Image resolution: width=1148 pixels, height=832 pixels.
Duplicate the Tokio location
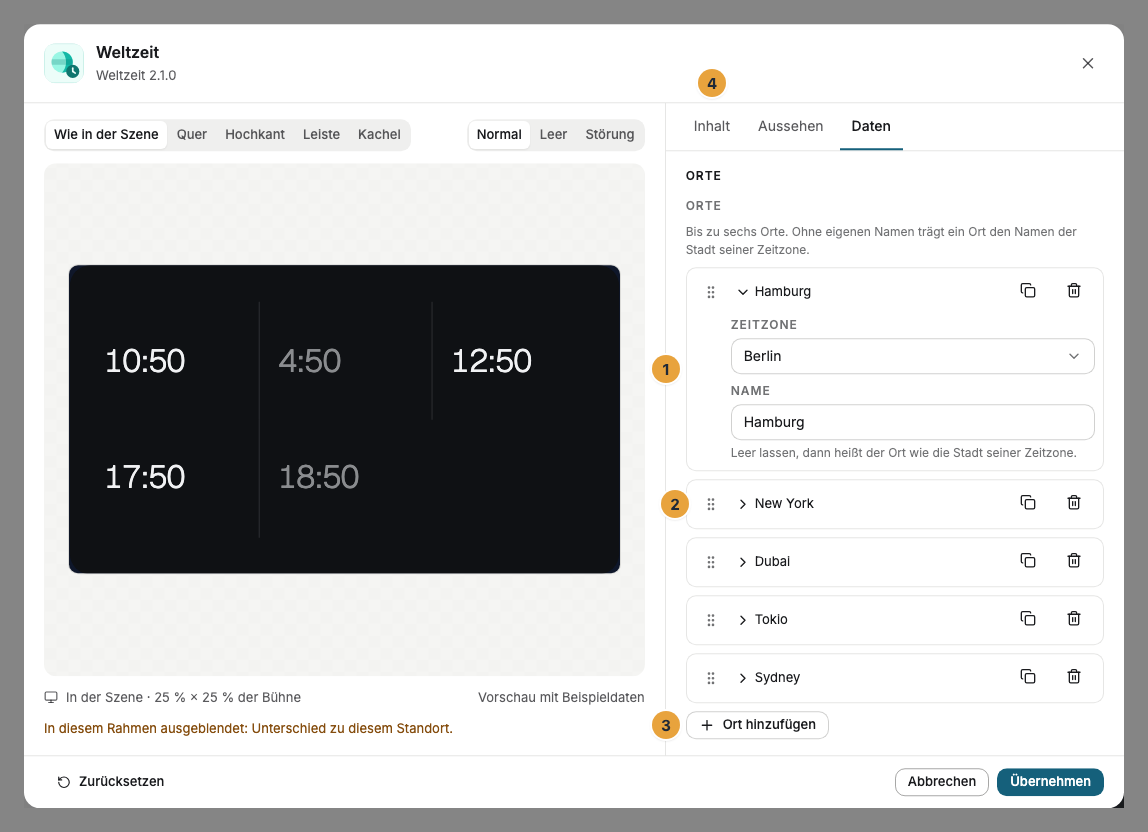coord(1028,618)
